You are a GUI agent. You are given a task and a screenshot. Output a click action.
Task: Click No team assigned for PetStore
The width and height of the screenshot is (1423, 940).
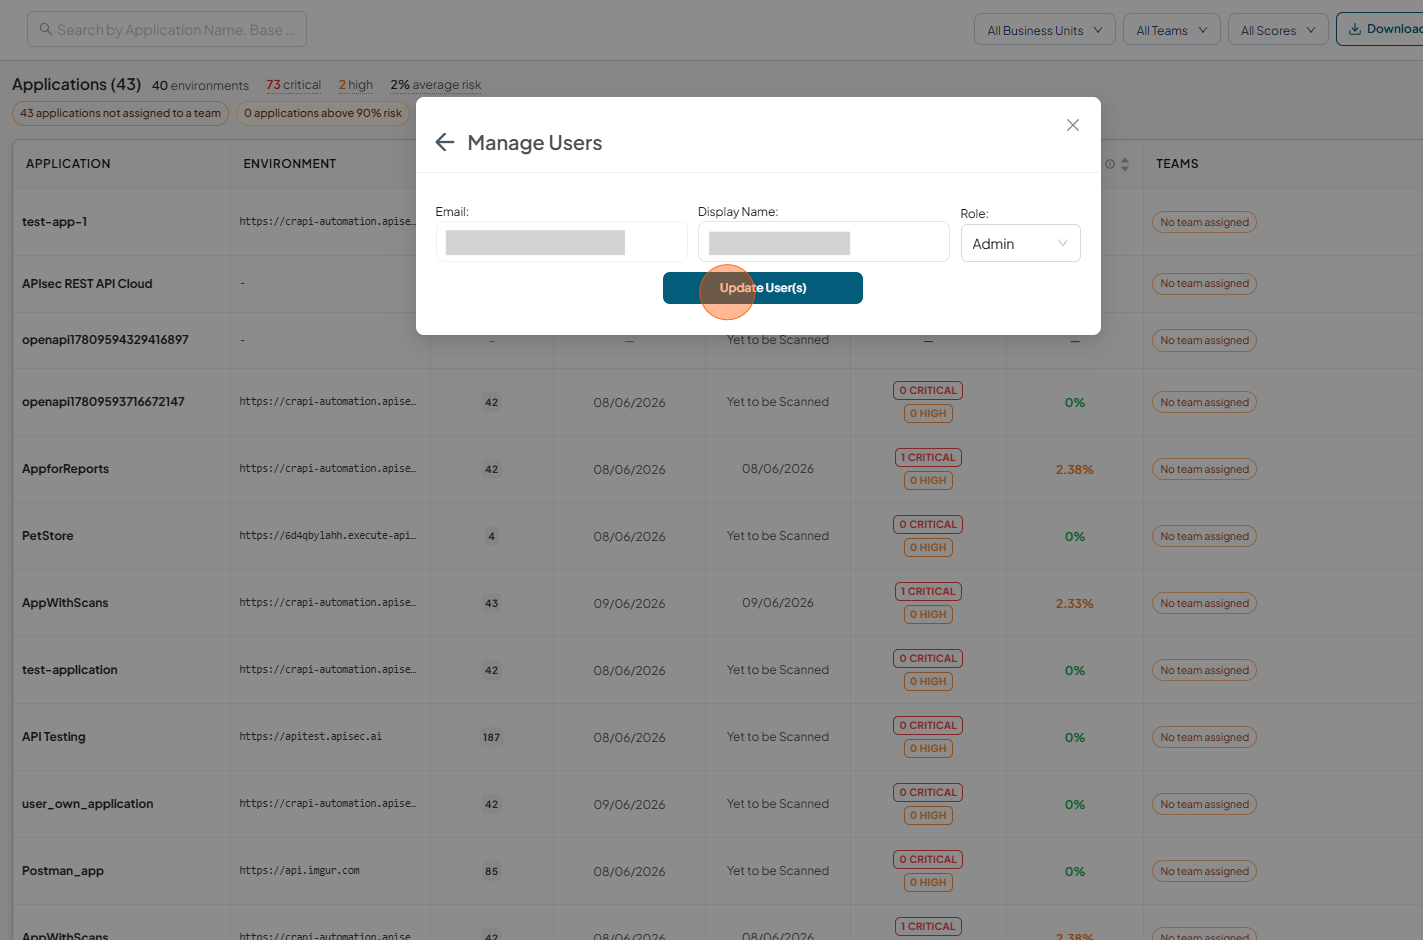click(1204, 536)
